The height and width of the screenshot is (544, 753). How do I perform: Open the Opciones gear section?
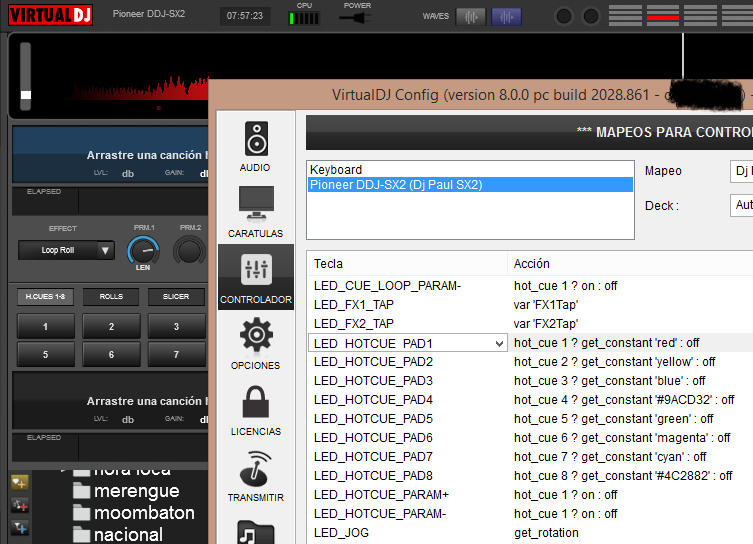click(x=256, y=343)
